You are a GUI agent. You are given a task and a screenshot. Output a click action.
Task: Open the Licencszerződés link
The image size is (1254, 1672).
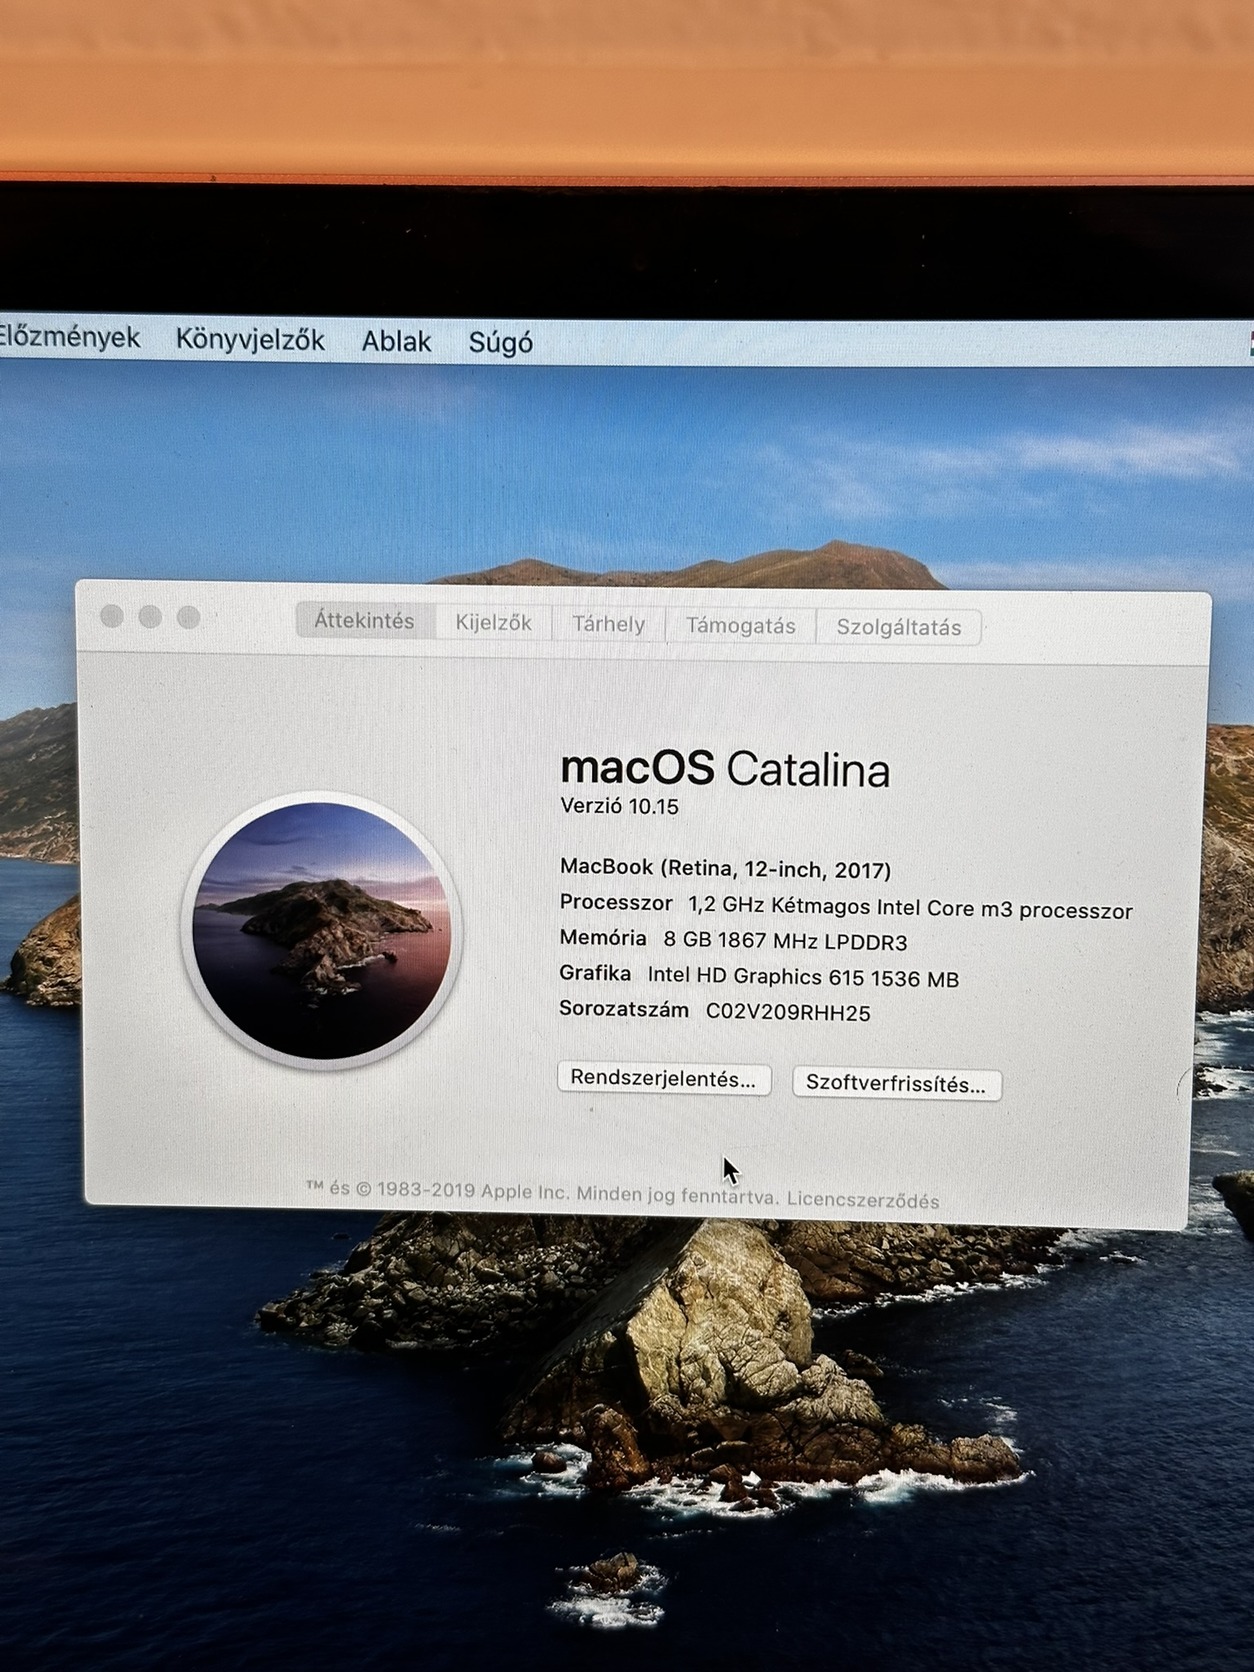(862, 1200)
